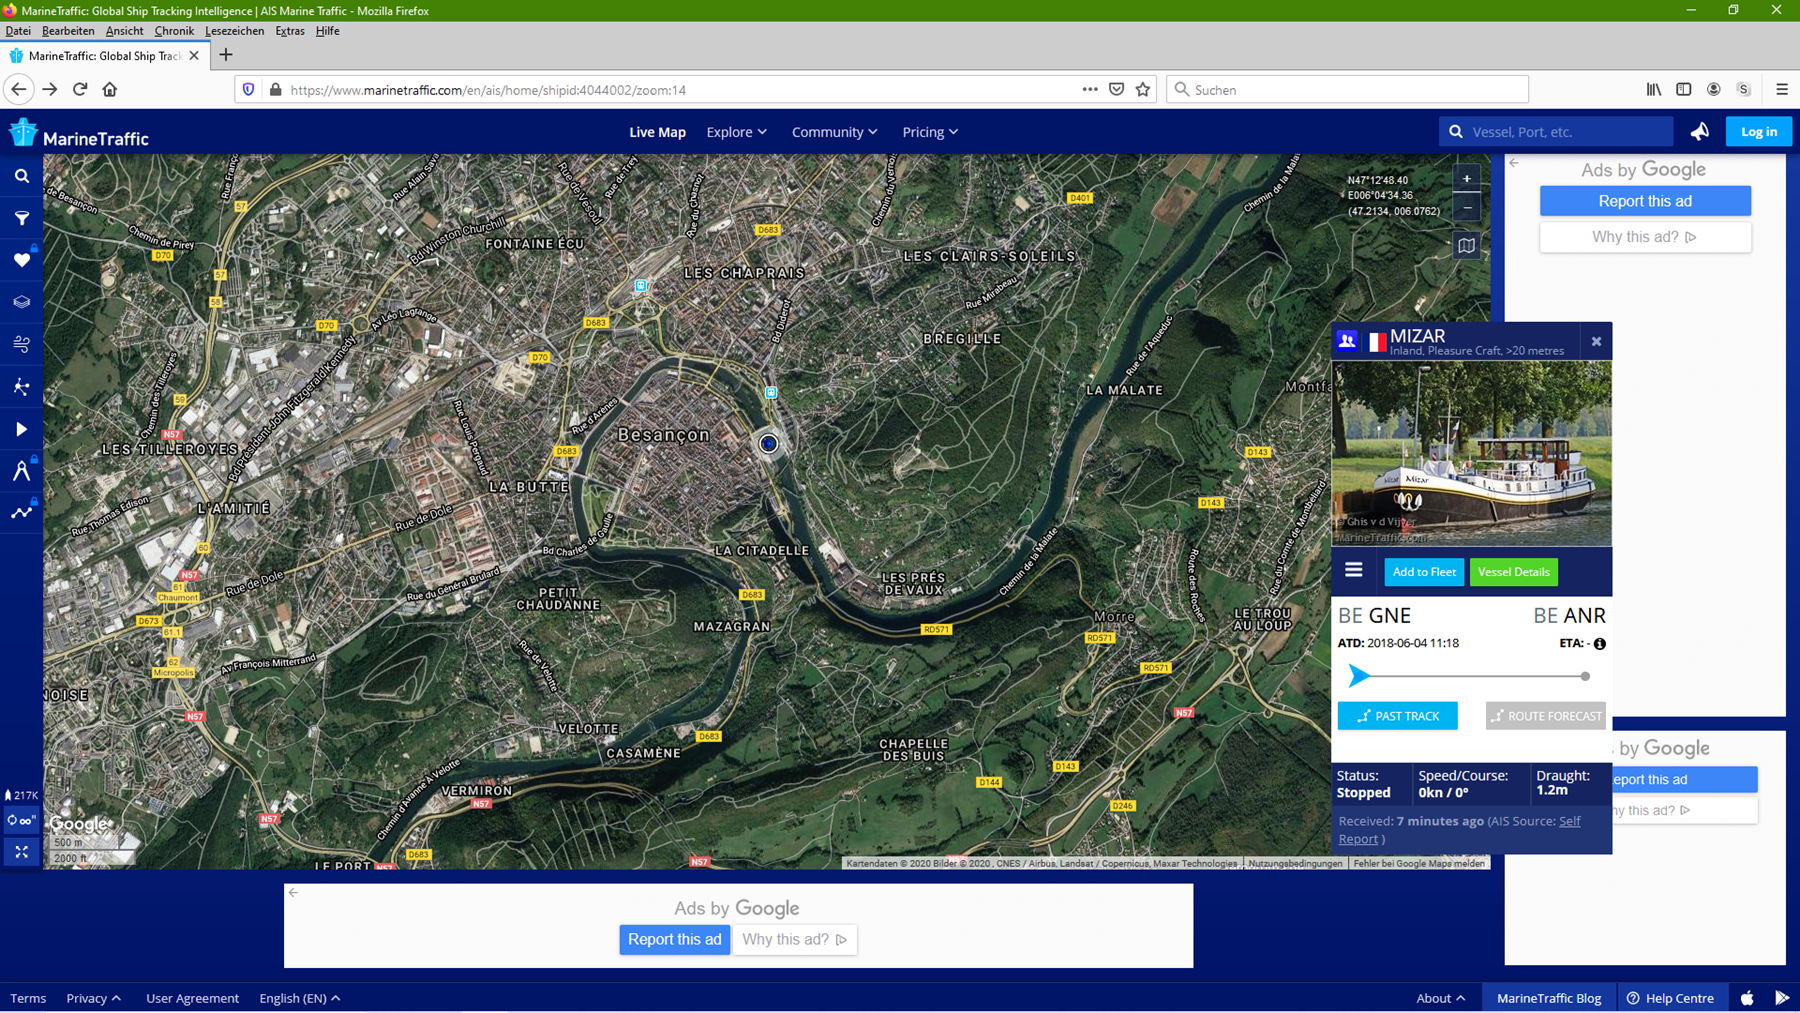This screenshot has width=1800, height=1013.
Task: Open the MIZAR vessel photo
Action: tap(1471, 453)
